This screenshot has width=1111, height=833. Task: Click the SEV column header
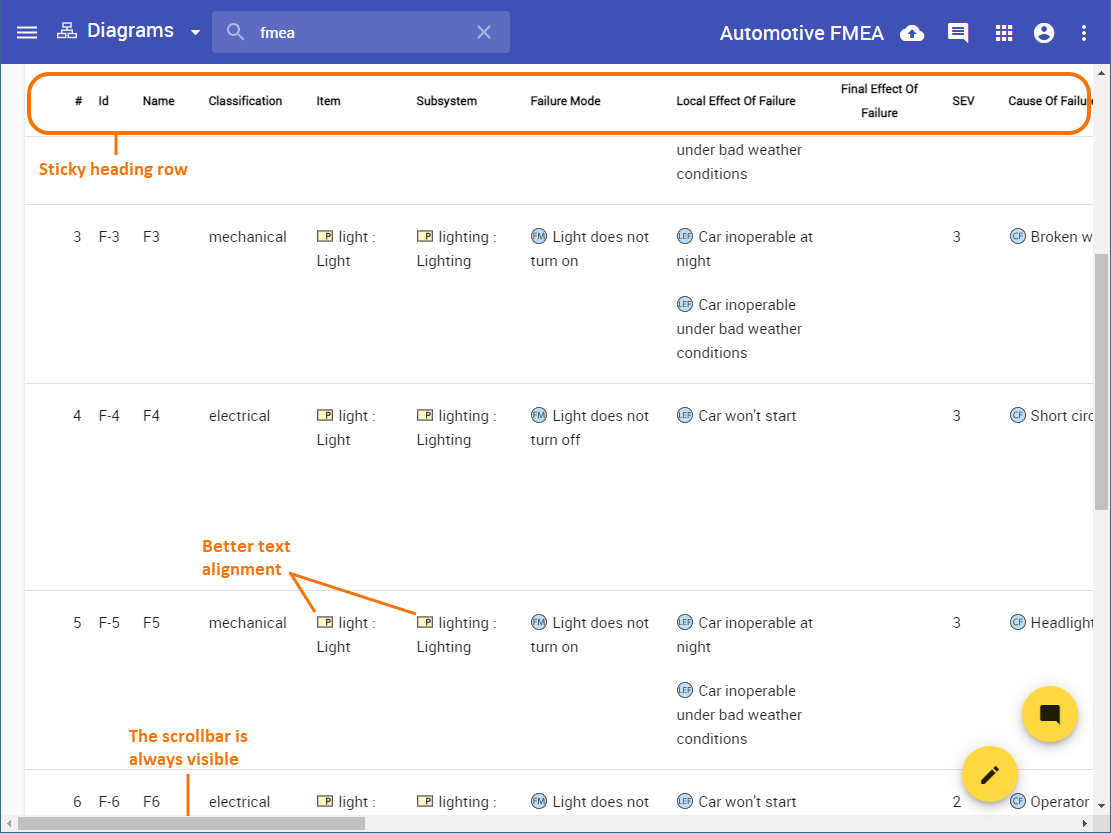(x=963, y=101)
